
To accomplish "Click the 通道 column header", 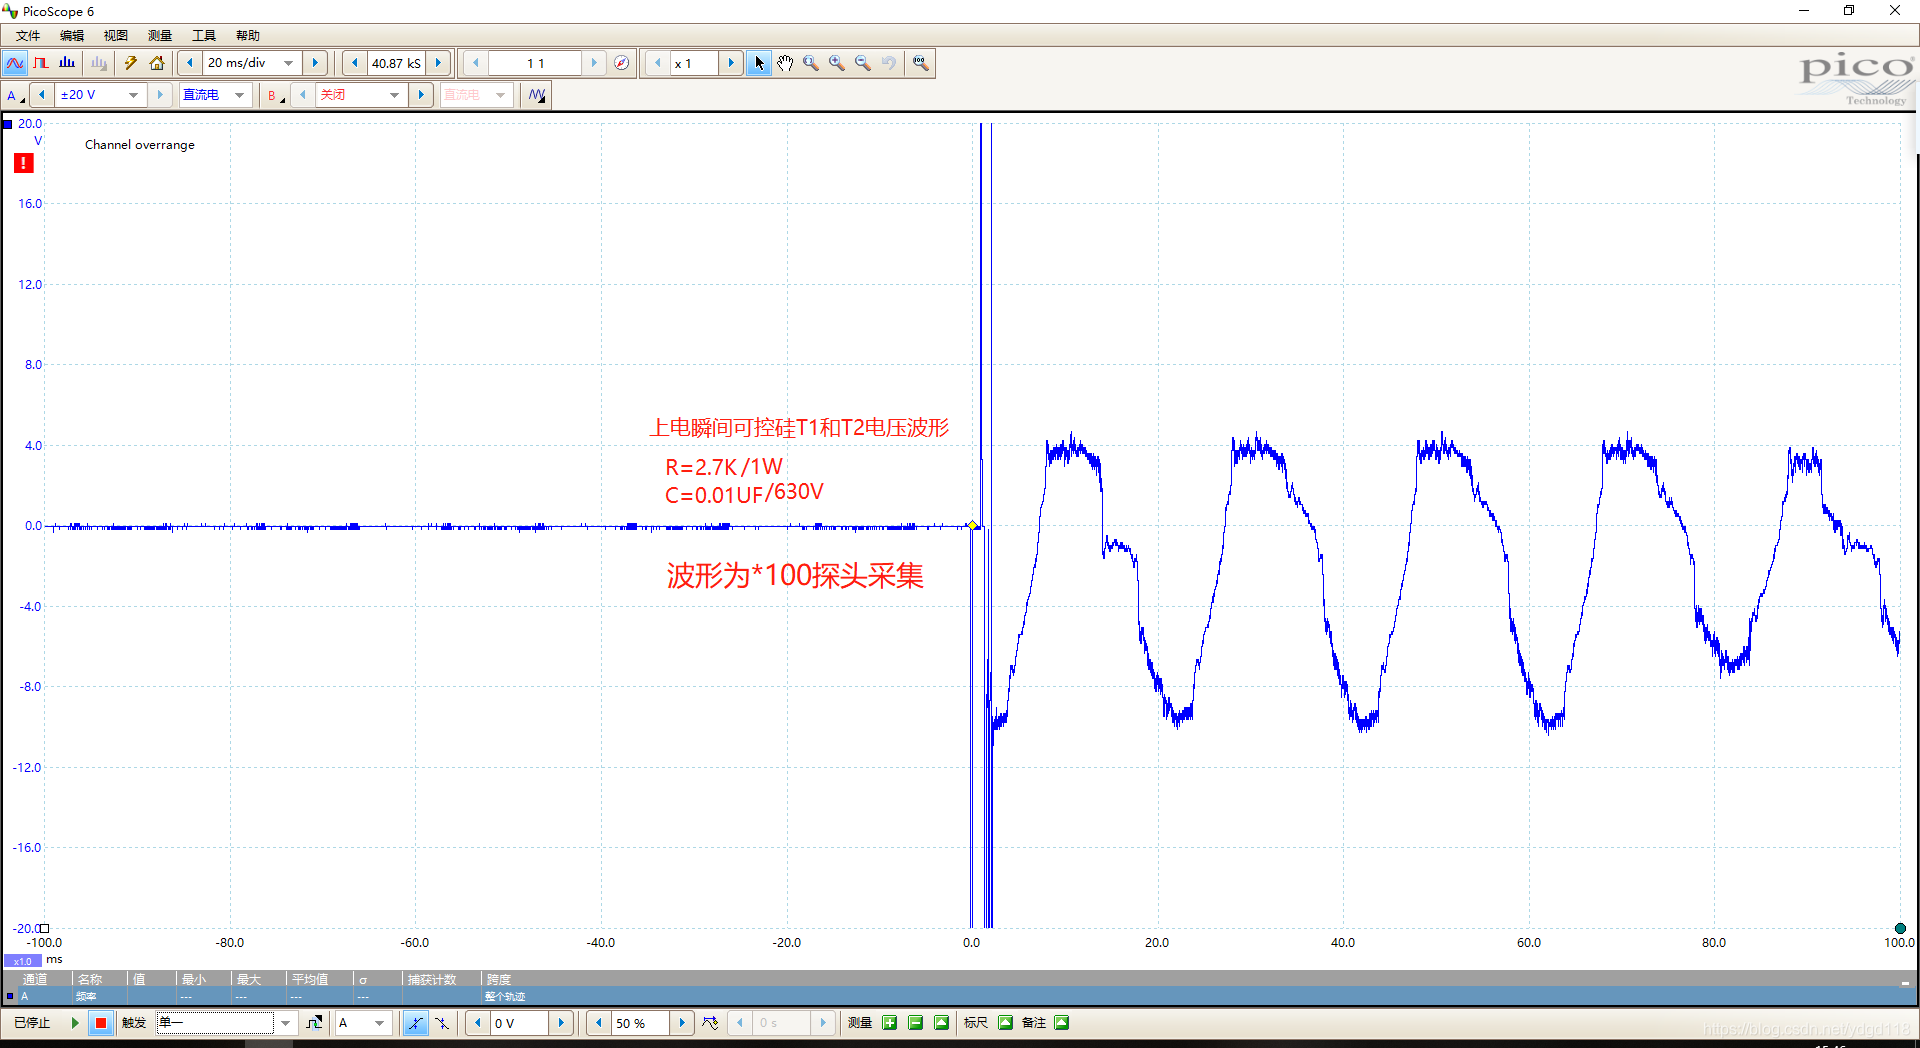I will click(x=36, y=980).
